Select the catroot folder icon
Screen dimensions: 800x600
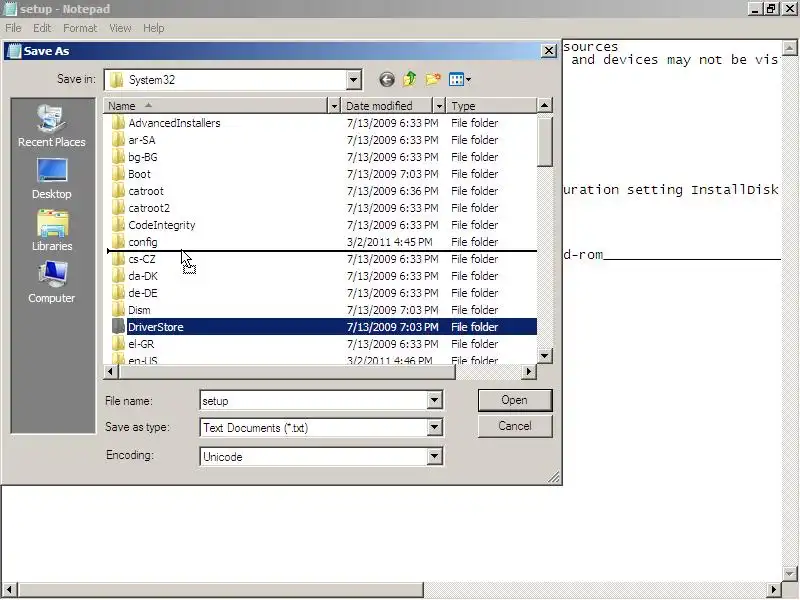pos(118,191)
